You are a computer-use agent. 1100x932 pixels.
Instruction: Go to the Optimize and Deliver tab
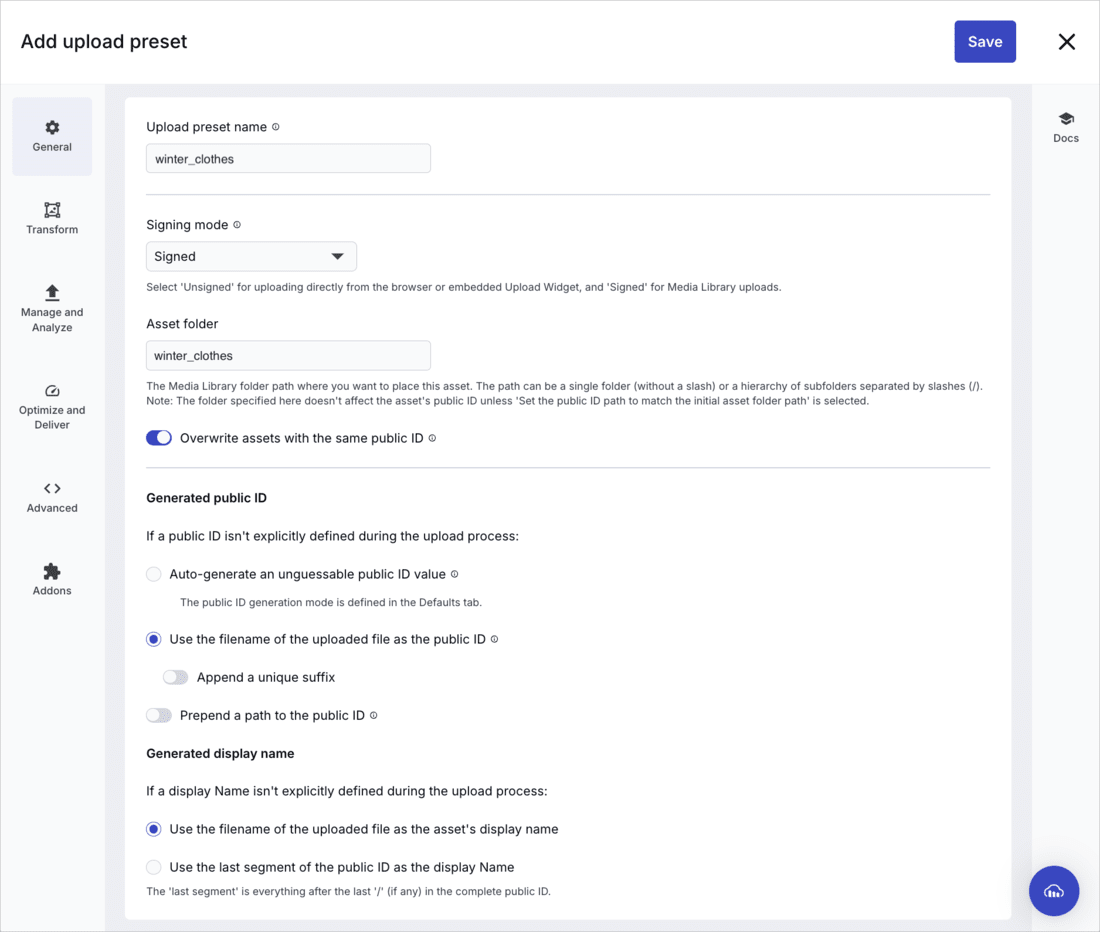52,407
